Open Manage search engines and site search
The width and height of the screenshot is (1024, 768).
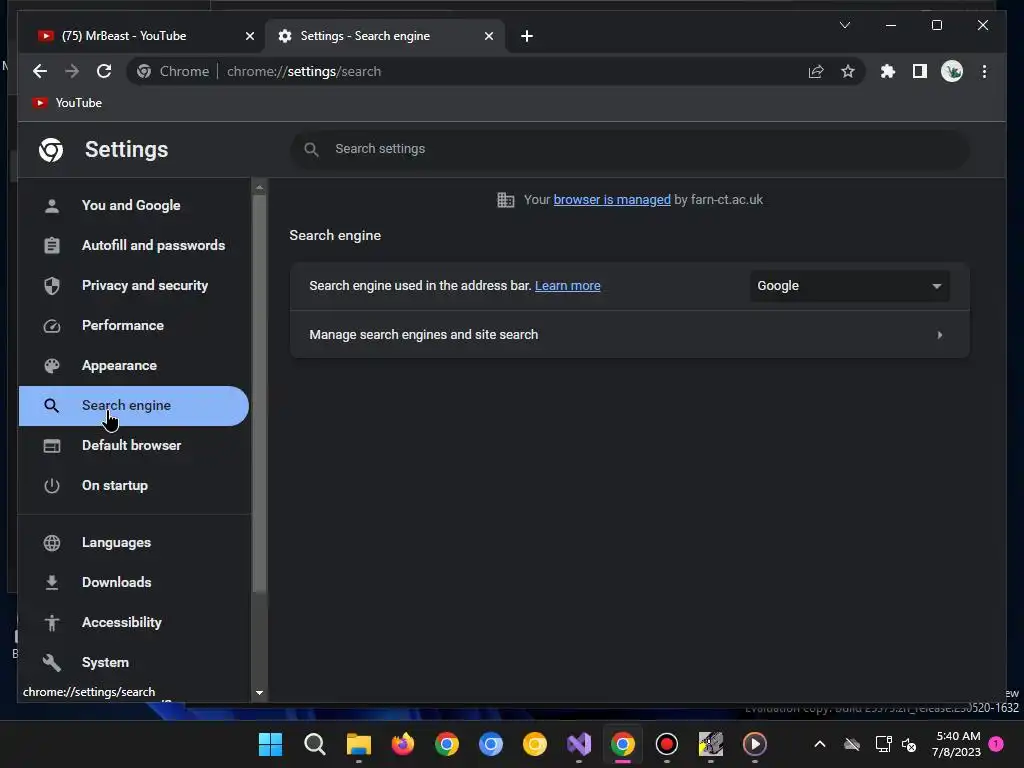(630, 334)
